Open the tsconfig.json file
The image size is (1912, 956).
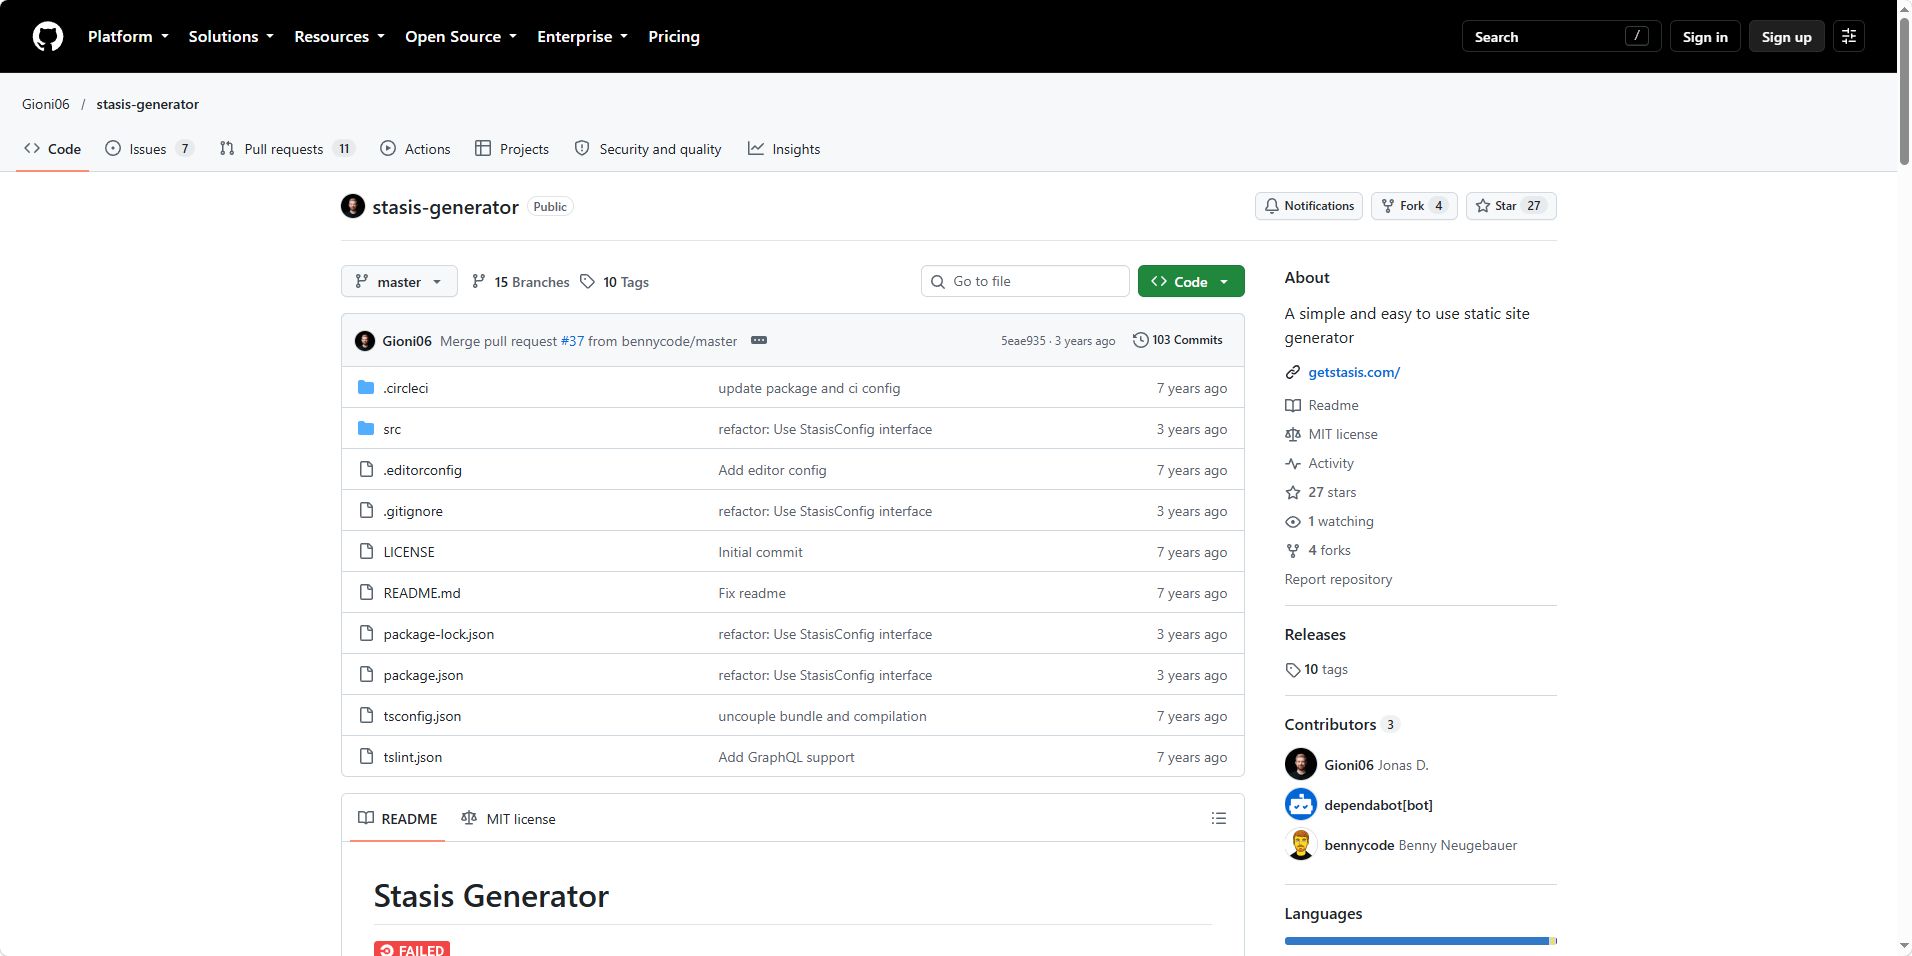click(422, 716)
